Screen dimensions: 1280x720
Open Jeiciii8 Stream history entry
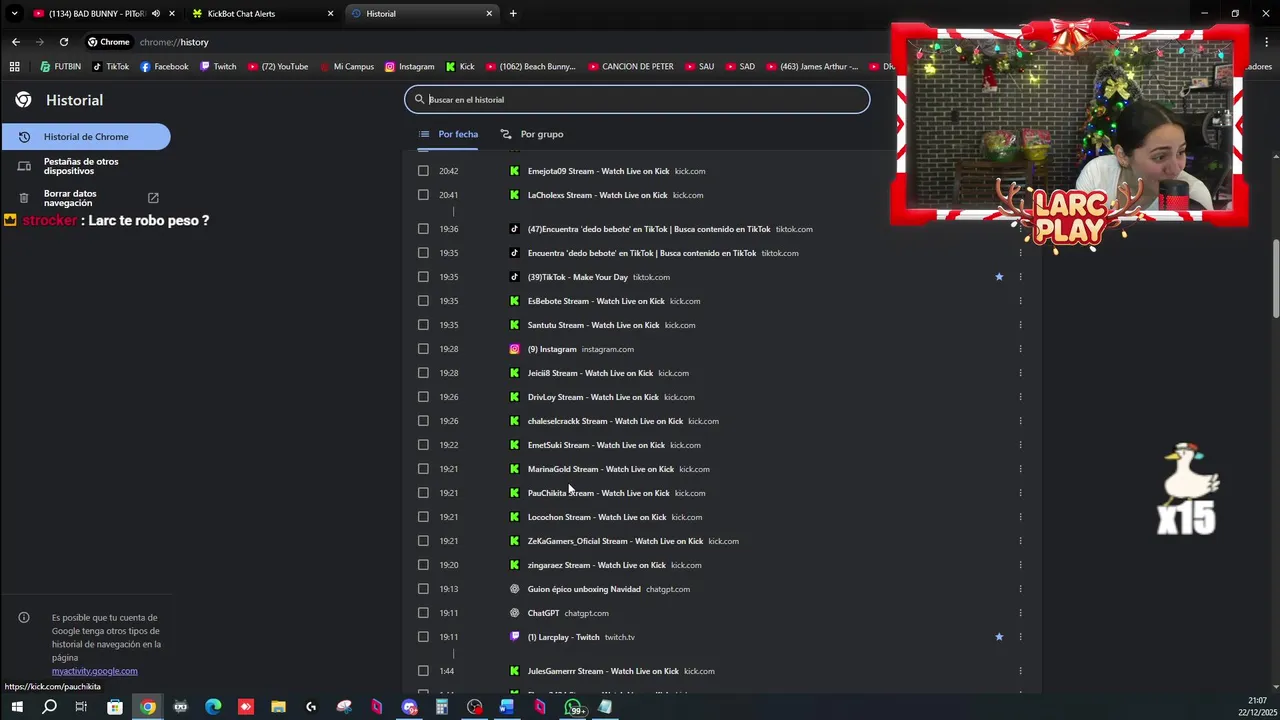(590, 373)
